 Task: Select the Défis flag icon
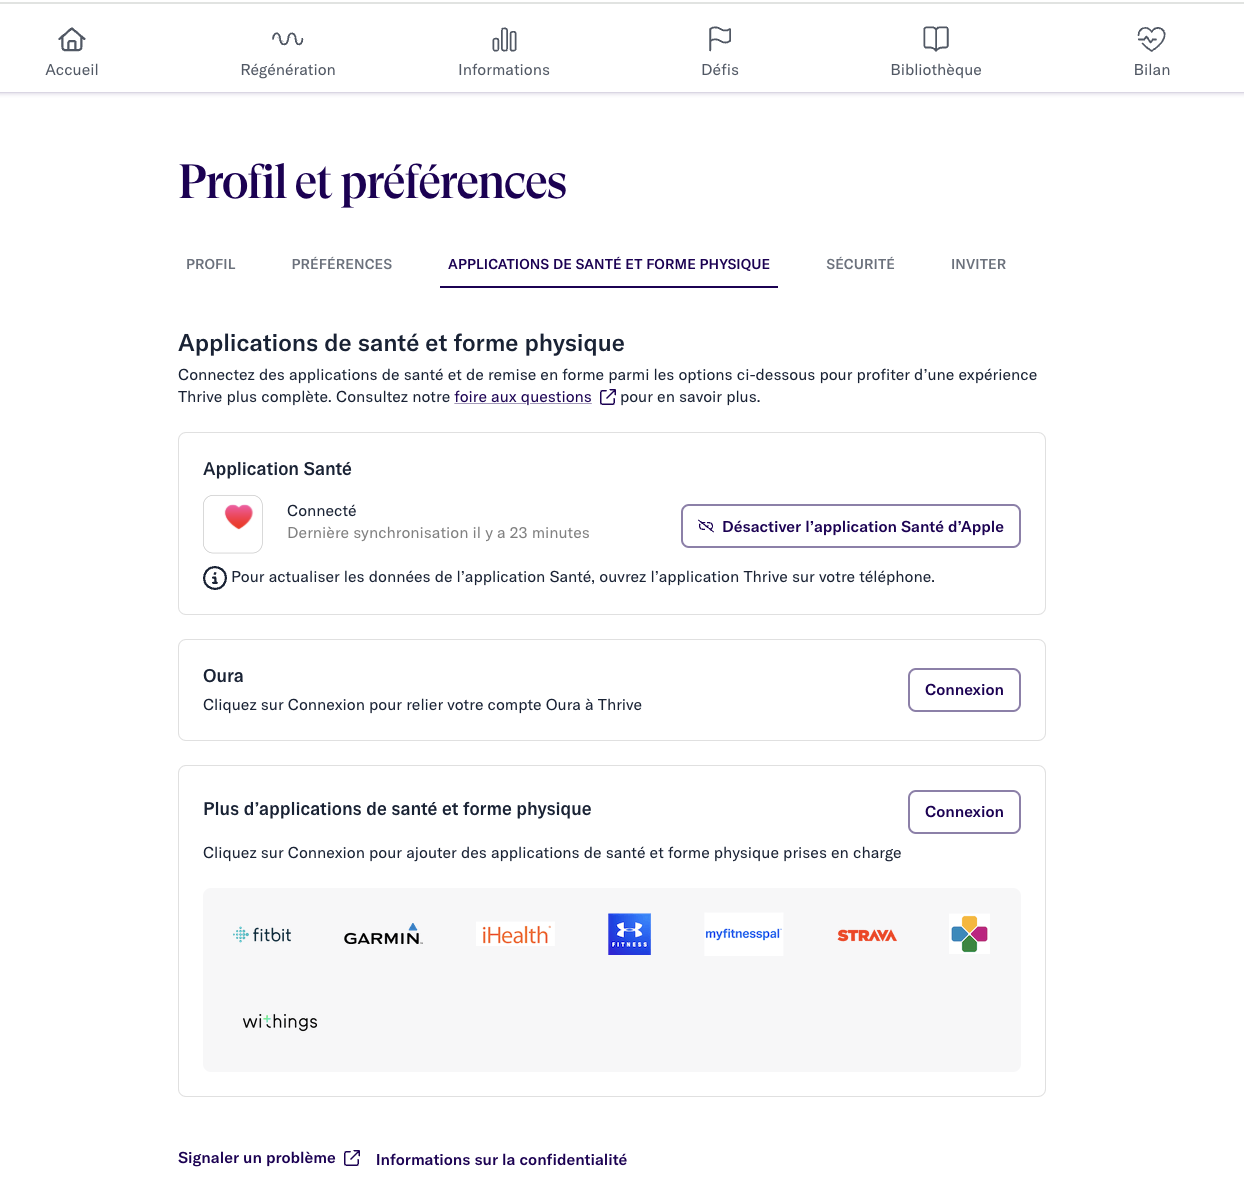(x=720, y=39)
